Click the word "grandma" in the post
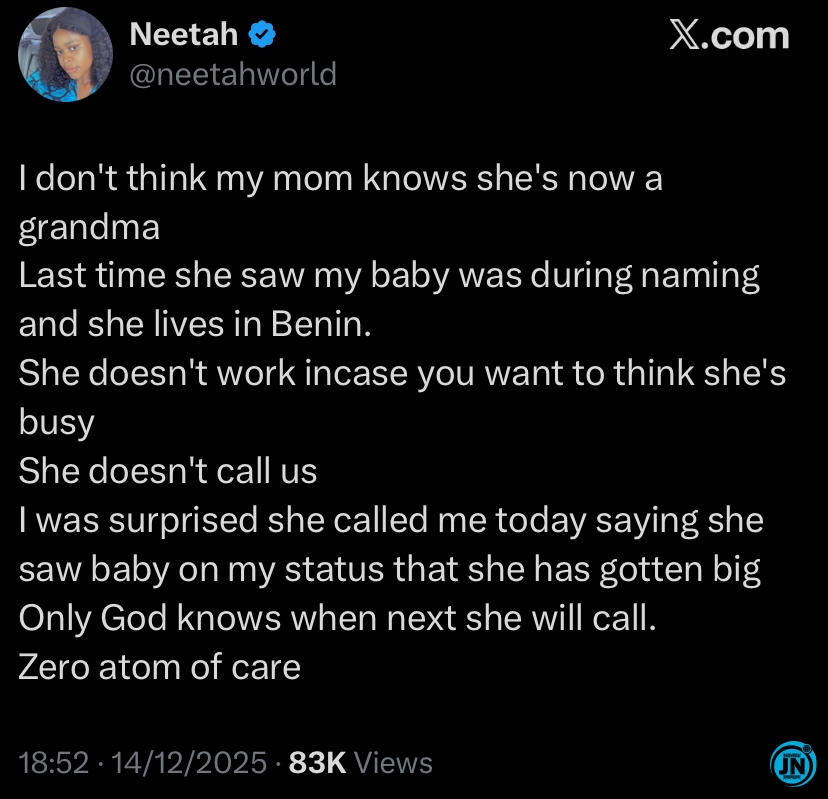Viewport: 828px width, 799px height. (x=89, y=227)
